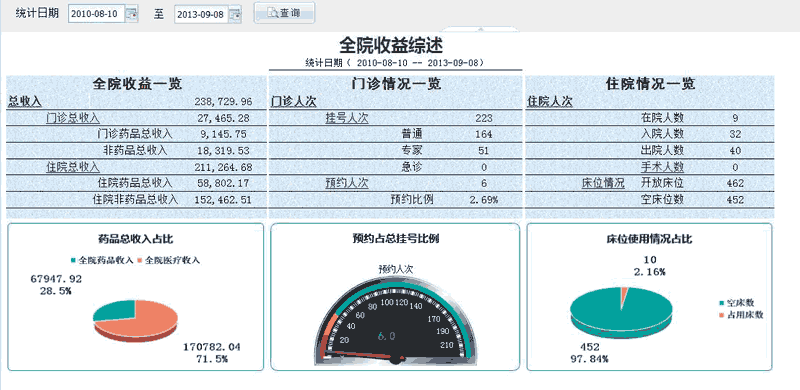Open the end date calendar picker icon
Screen dimensions: 800x390
[x=235, y=14]
